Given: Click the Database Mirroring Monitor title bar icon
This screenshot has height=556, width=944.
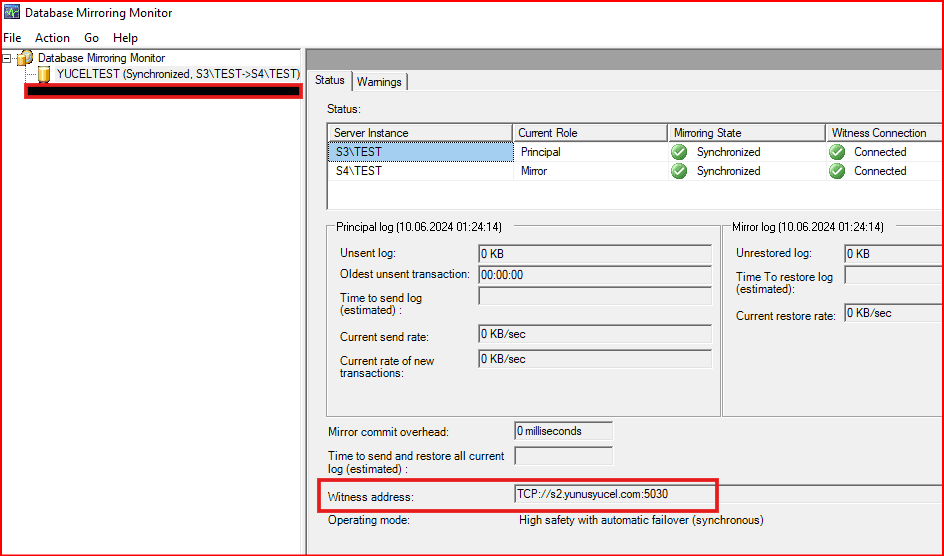Looking at the screenshot, I should tap(12, 13).
